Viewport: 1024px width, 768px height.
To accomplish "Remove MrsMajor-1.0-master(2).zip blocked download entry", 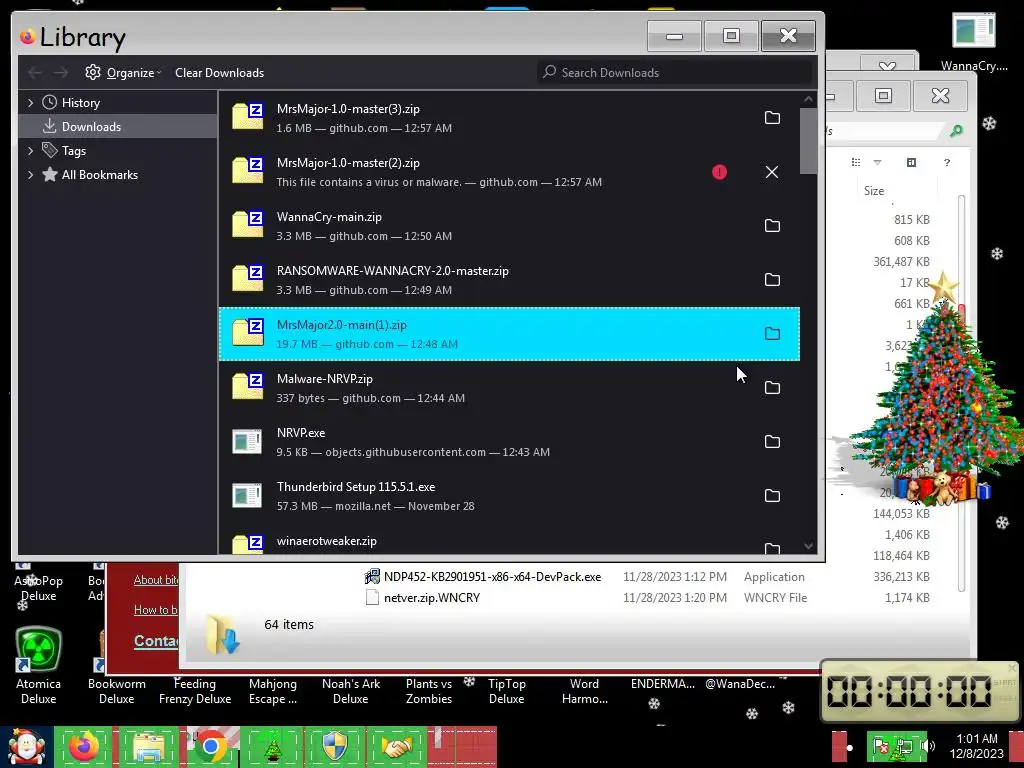I will pyautogui.click(x=772, y=172).
